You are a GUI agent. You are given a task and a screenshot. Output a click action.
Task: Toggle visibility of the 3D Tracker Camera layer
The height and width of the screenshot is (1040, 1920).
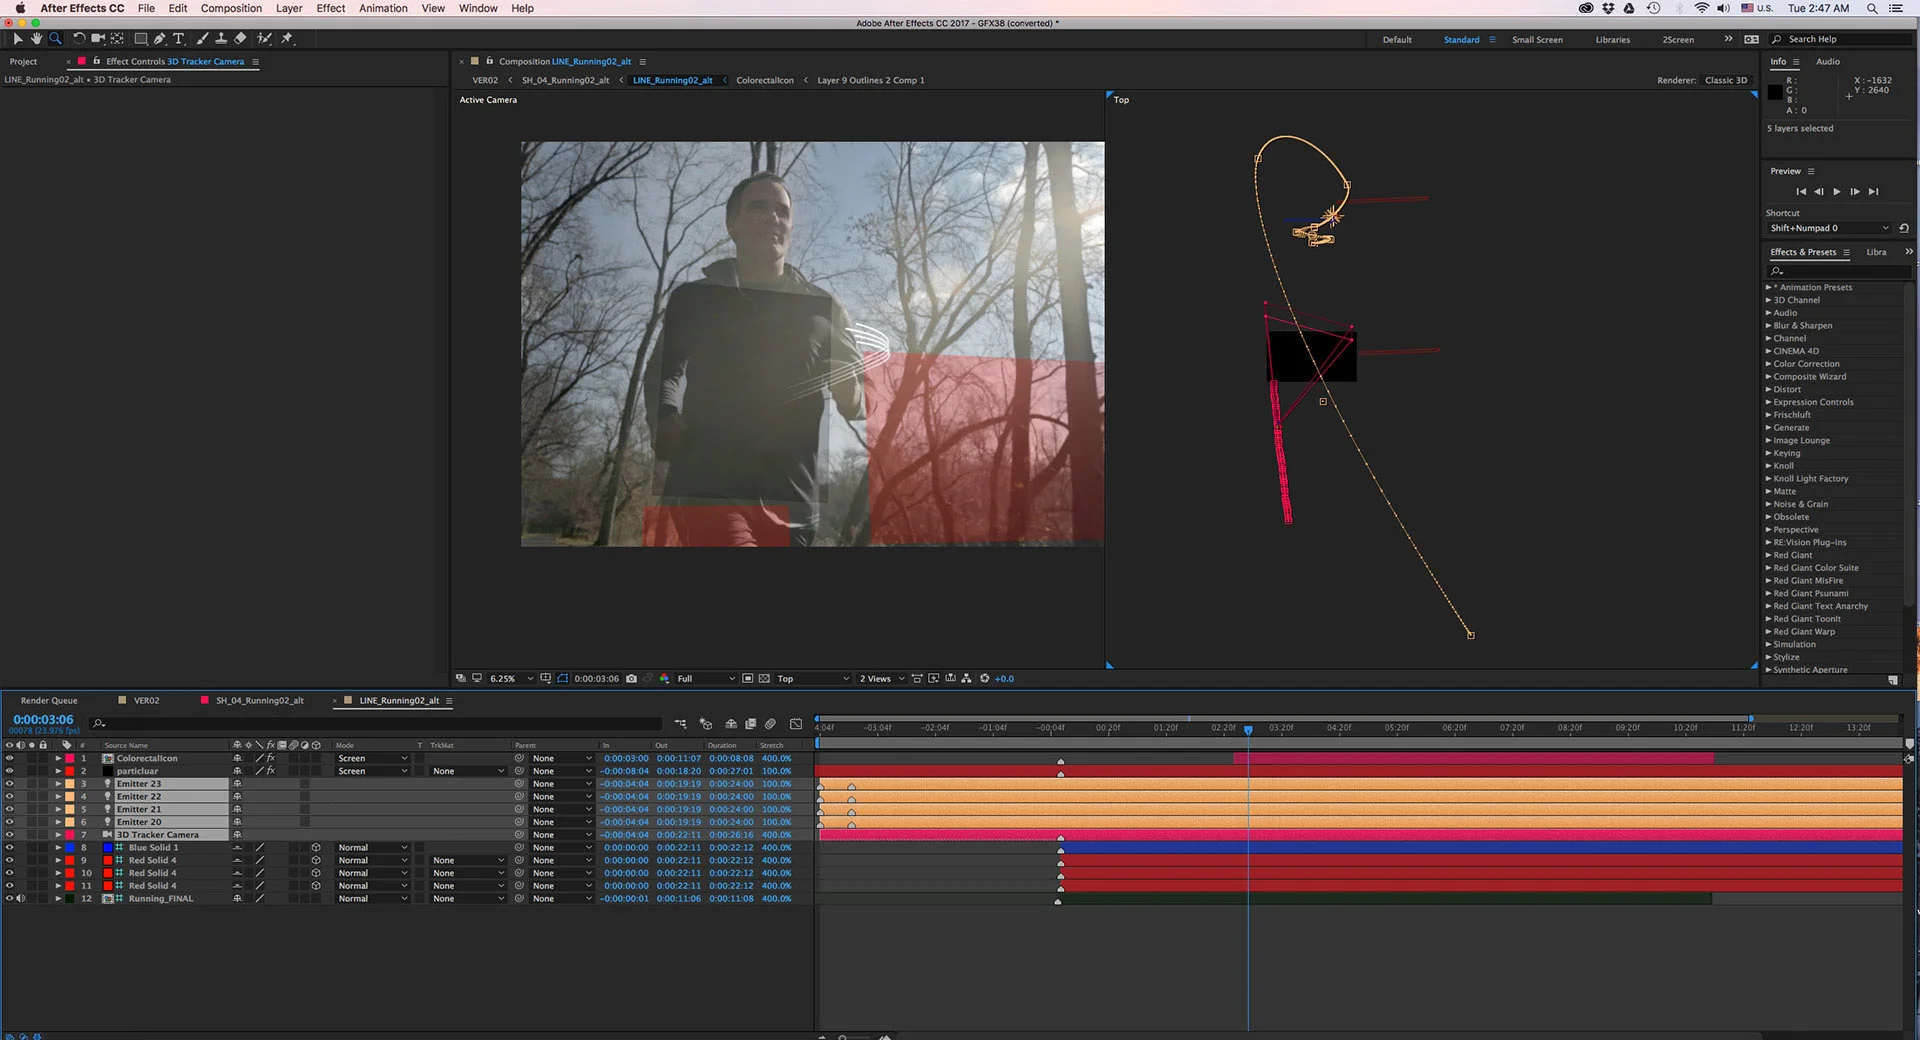9,835
